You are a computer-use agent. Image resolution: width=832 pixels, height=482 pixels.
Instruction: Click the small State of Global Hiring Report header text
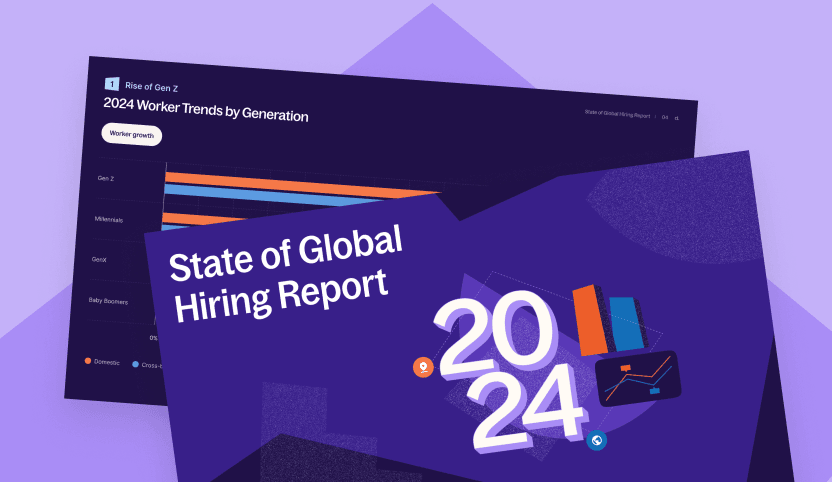[617, 115]
